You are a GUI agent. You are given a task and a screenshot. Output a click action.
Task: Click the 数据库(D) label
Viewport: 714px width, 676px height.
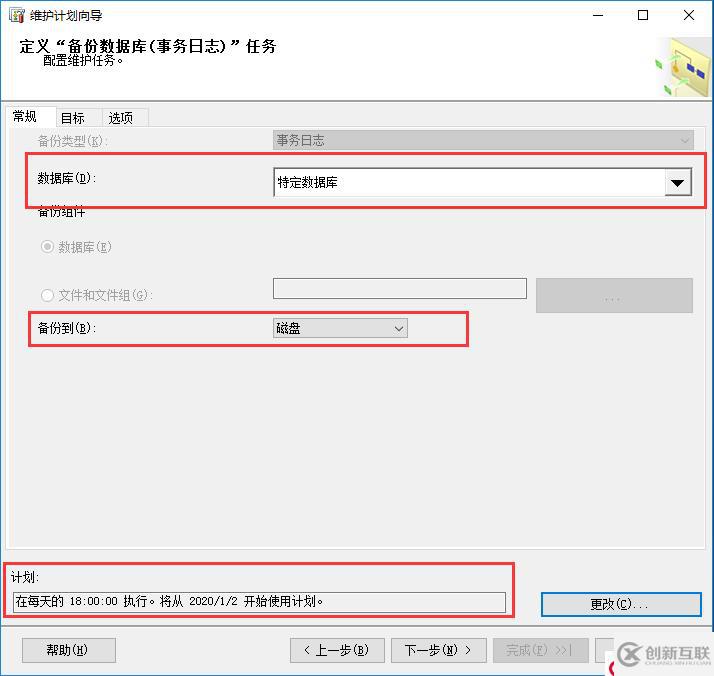(x=67, y=178)
